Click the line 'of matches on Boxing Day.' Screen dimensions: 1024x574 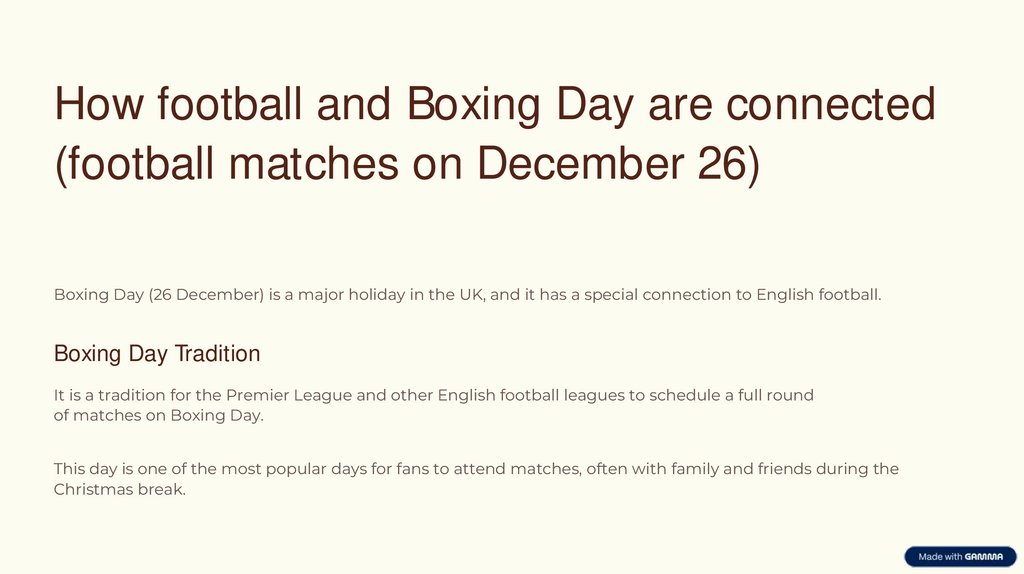[158, 415]
